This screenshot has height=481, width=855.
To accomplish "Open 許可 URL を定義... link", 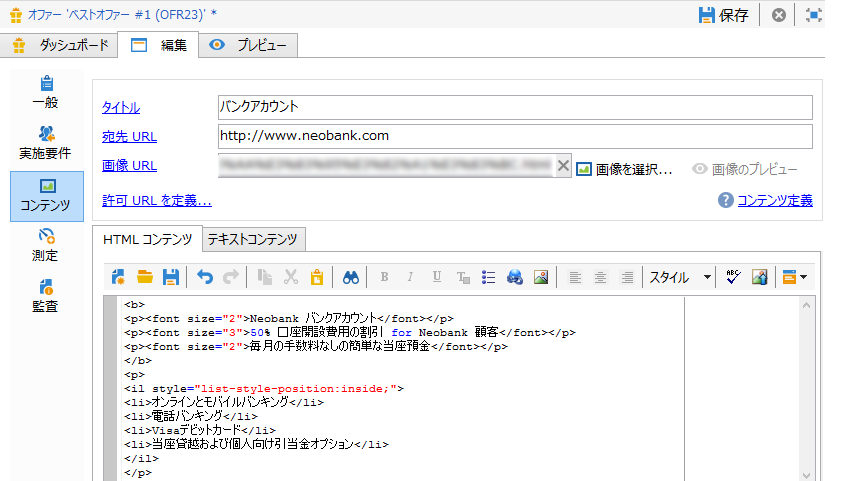I will pos(156,200).
